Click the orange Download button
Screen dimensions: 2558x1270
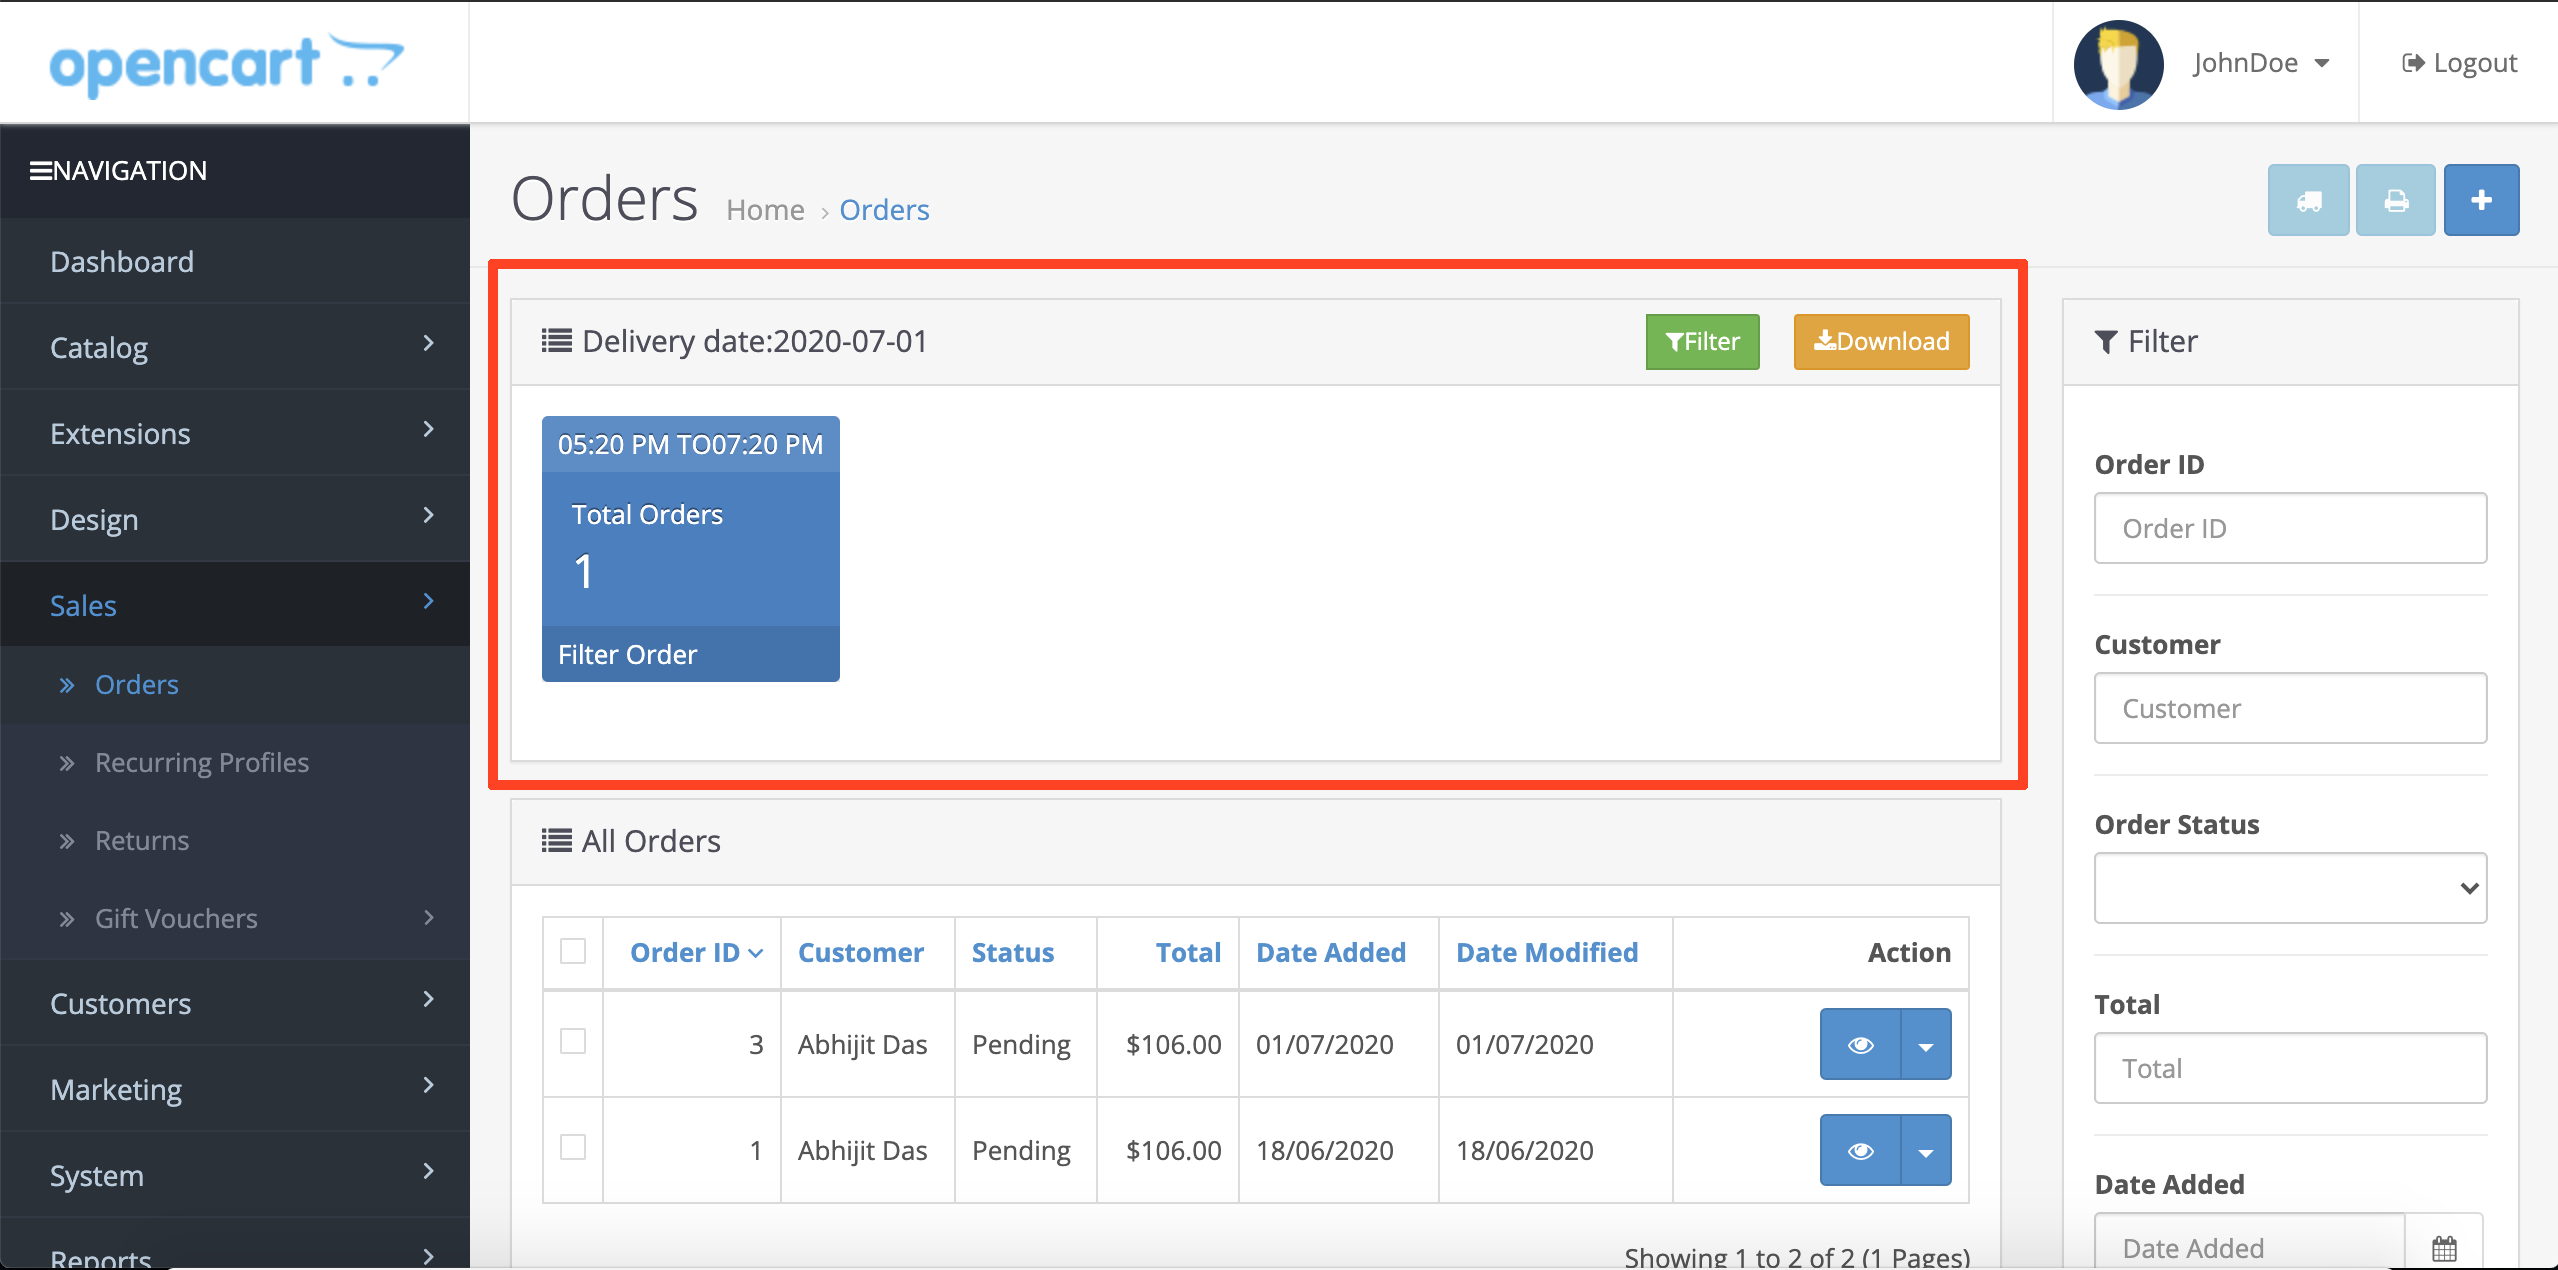(x=1881, y=342)
